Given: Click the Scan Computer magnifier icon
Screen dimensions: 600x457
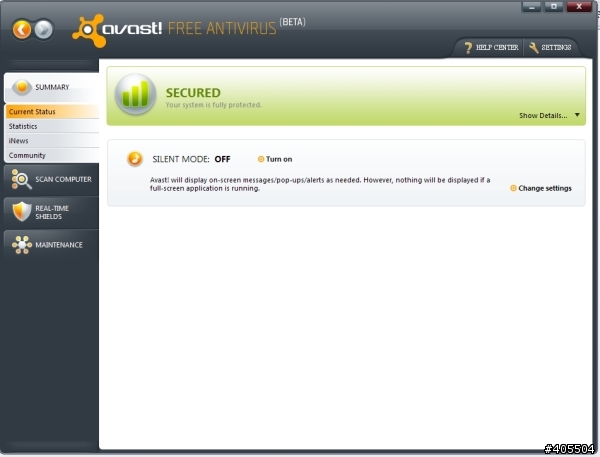Looking at the screenshot, I should click(21, 179).
